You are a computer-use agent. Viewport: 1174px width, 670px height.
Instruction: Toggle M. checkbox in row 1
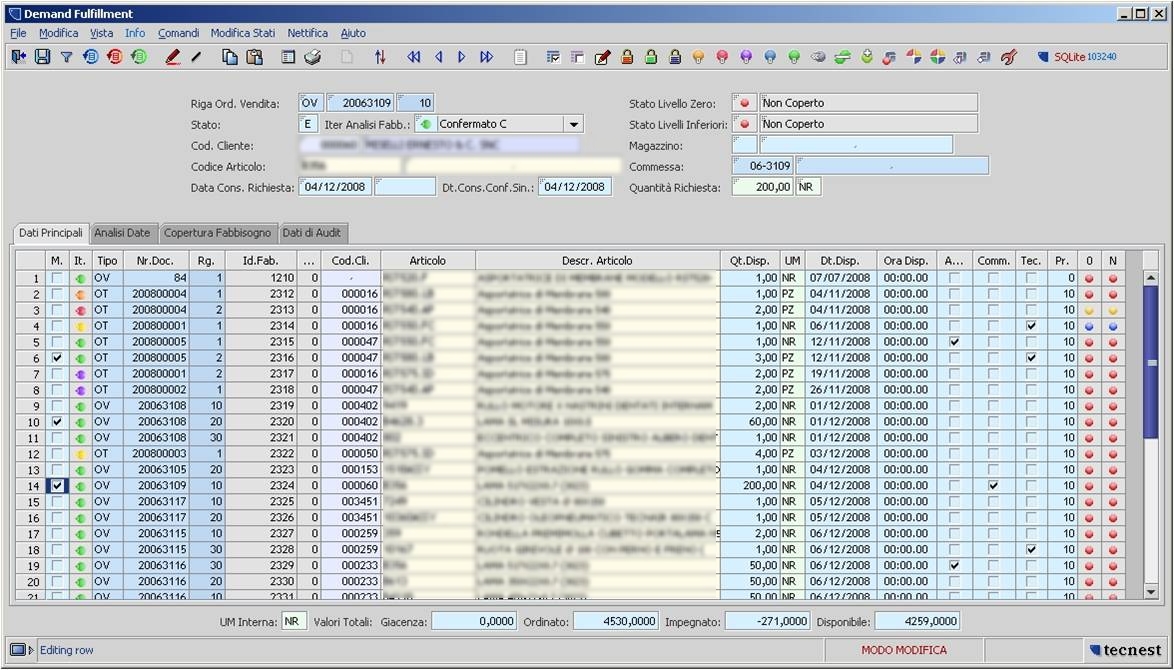[57, 278]
